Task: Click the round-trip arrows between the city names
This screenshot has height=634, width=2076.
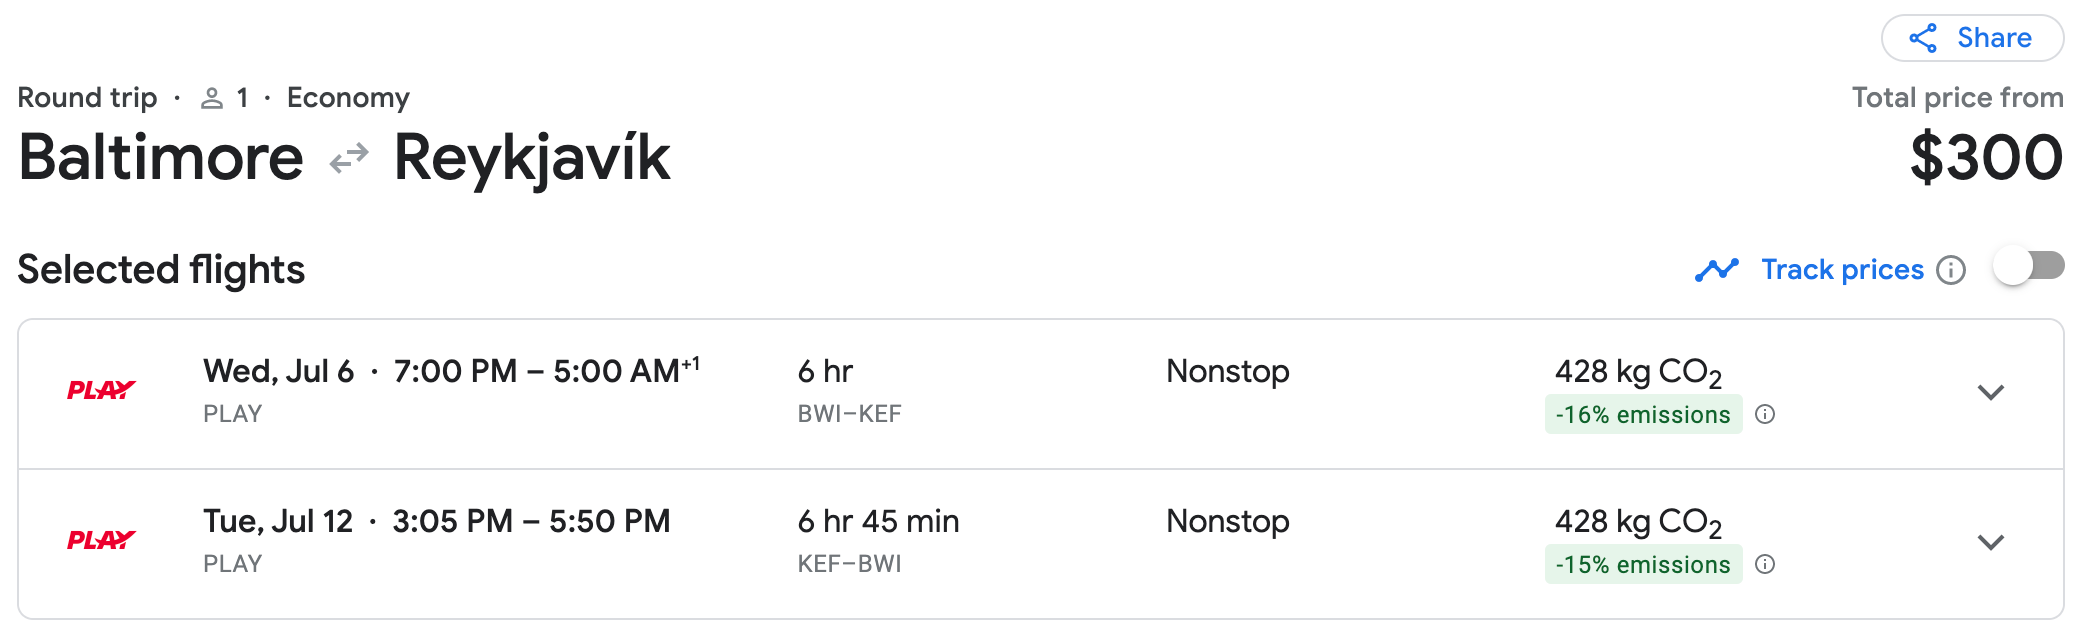Action: (x=349, y=158)
